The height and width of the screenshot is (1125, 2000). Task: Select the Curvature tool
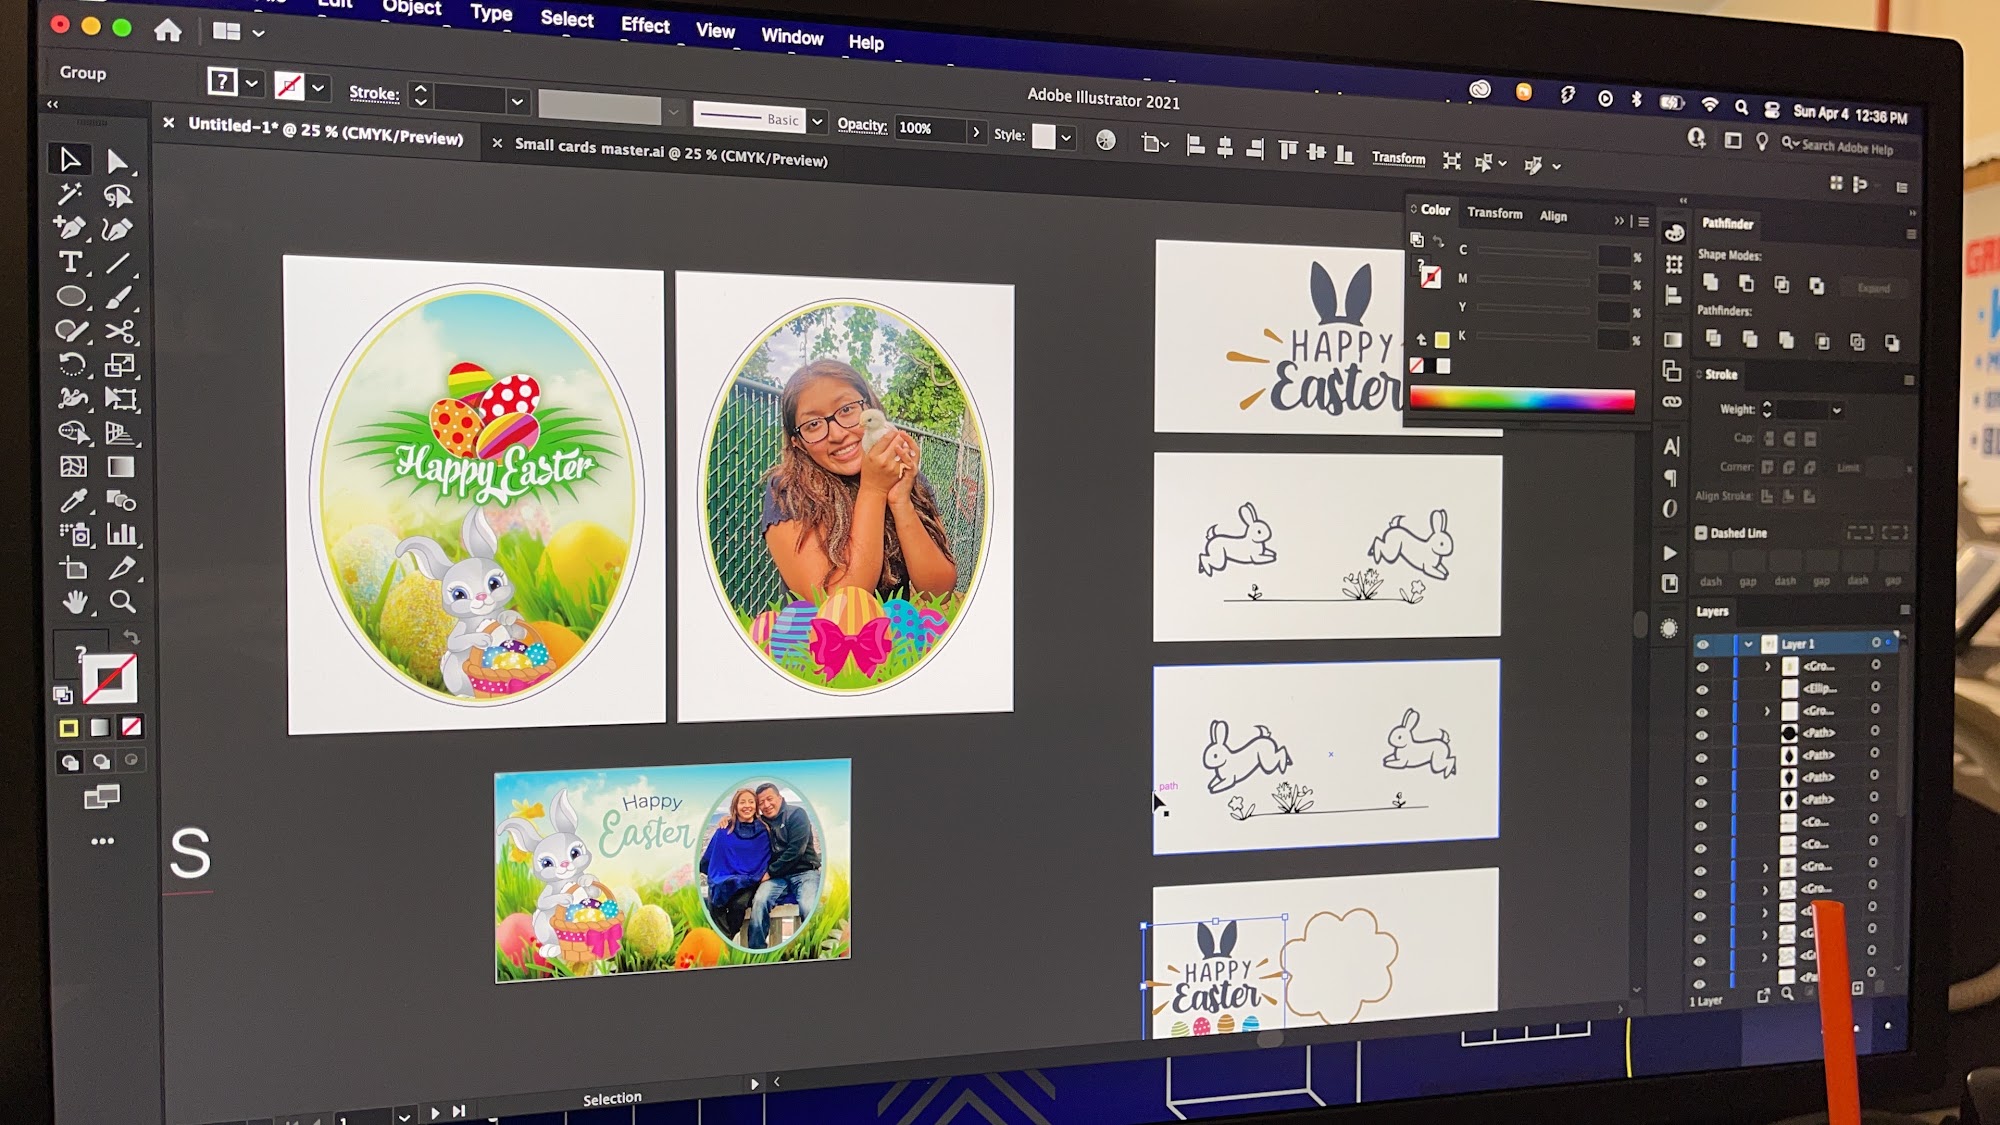118,230
